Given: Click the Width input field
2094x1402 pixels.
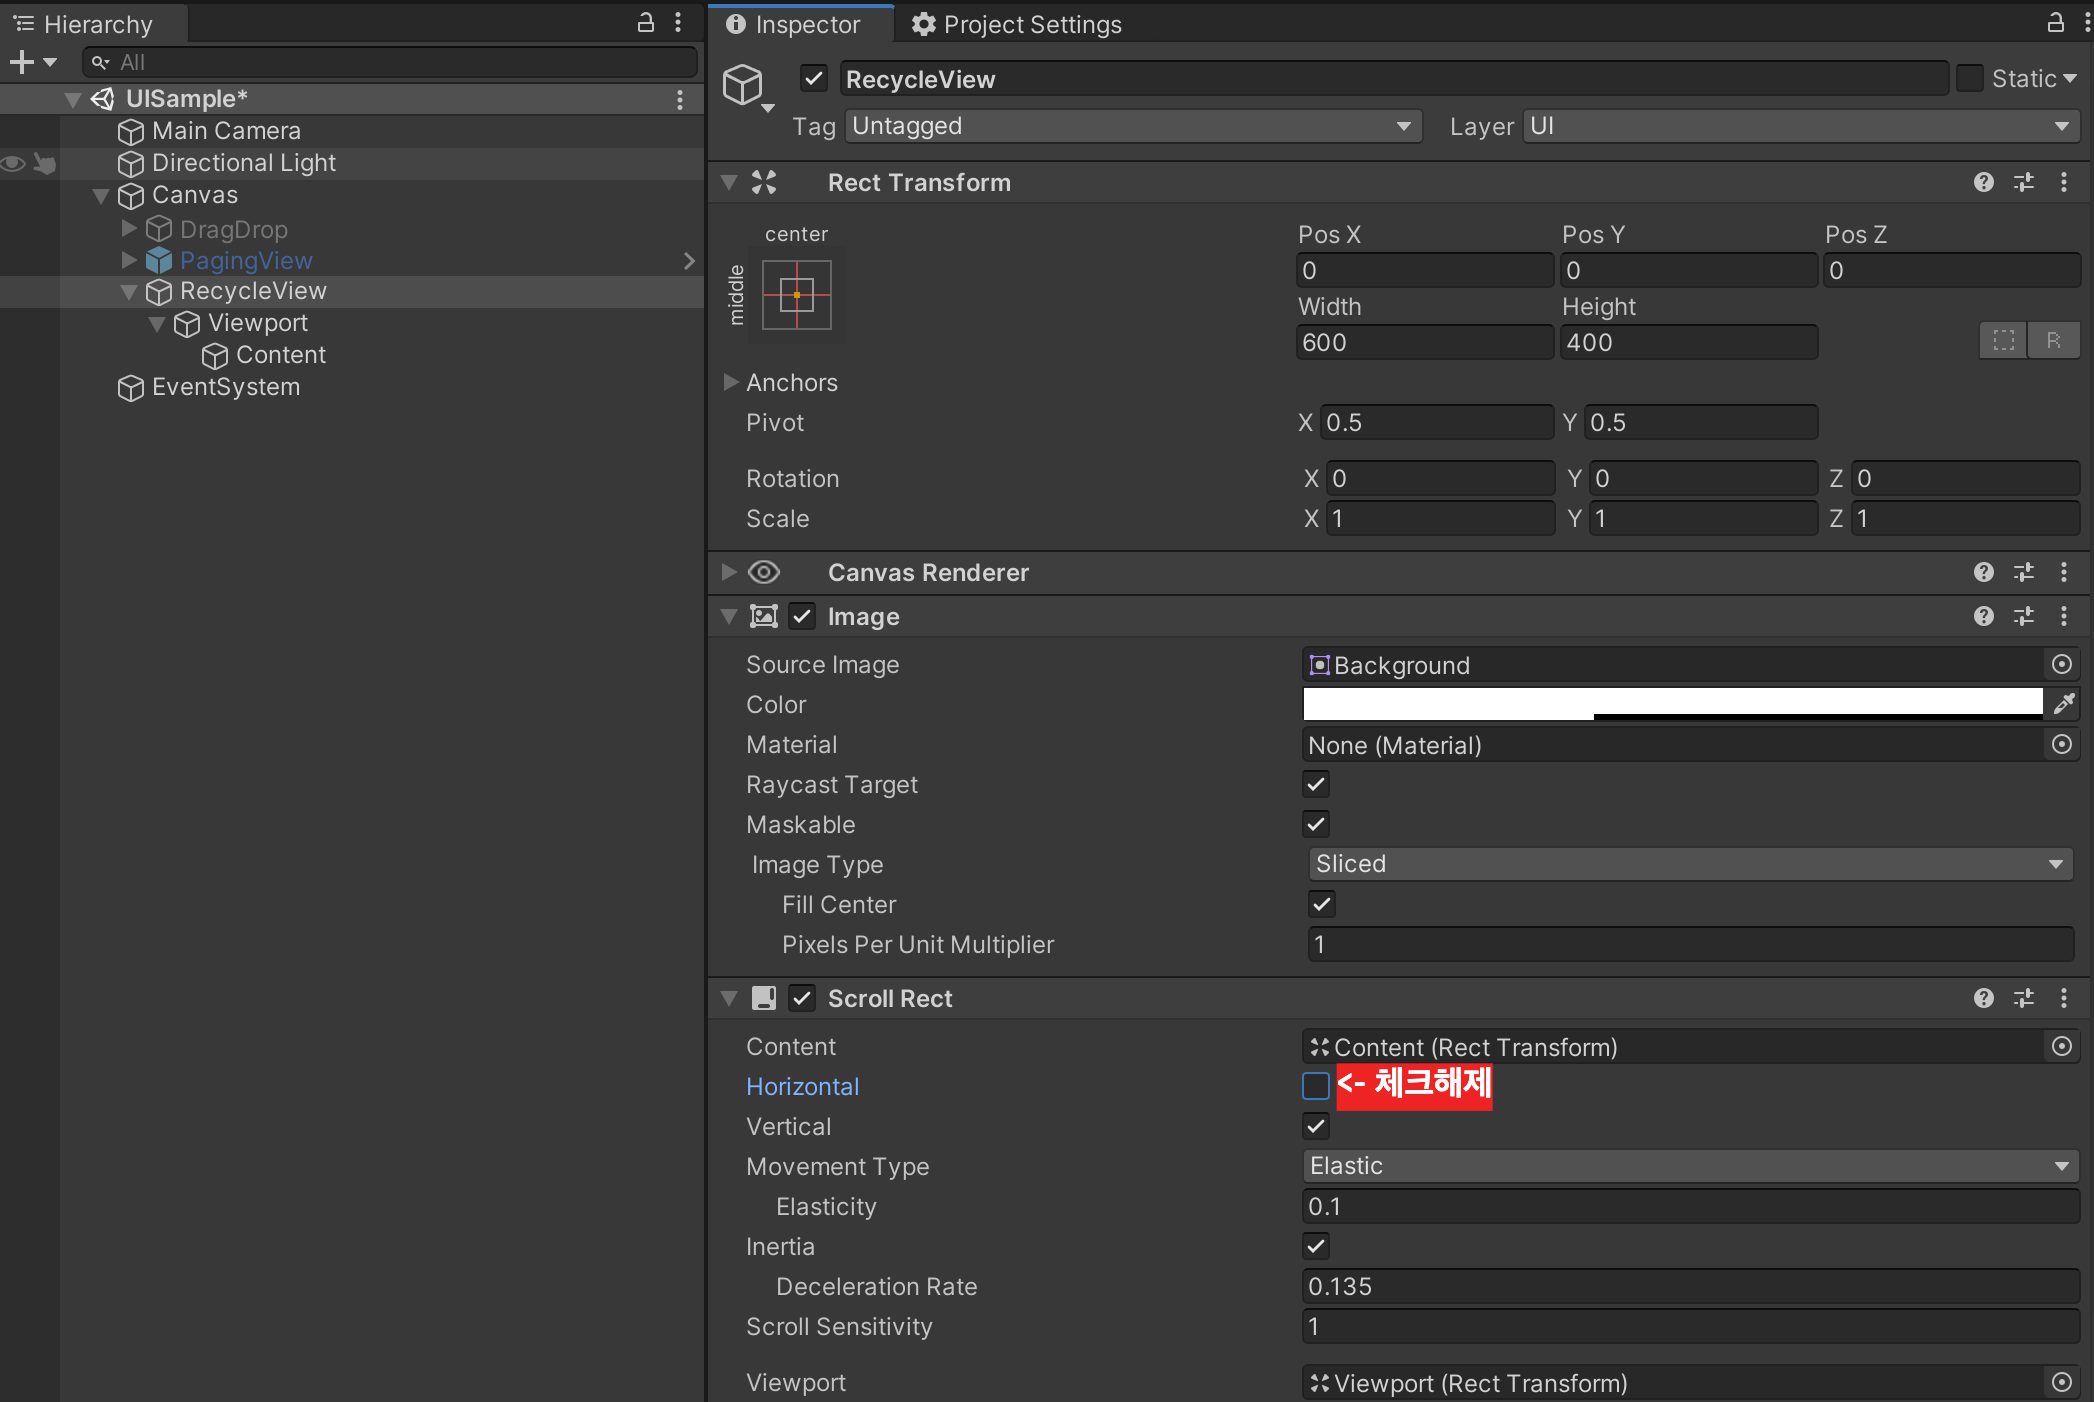Looking at the screenshot, I should coord(1425,342).
